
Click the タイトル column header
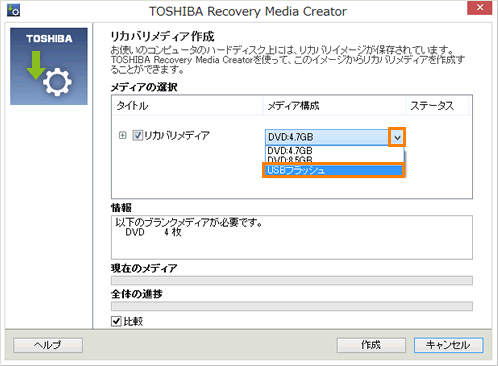(188, 106)
